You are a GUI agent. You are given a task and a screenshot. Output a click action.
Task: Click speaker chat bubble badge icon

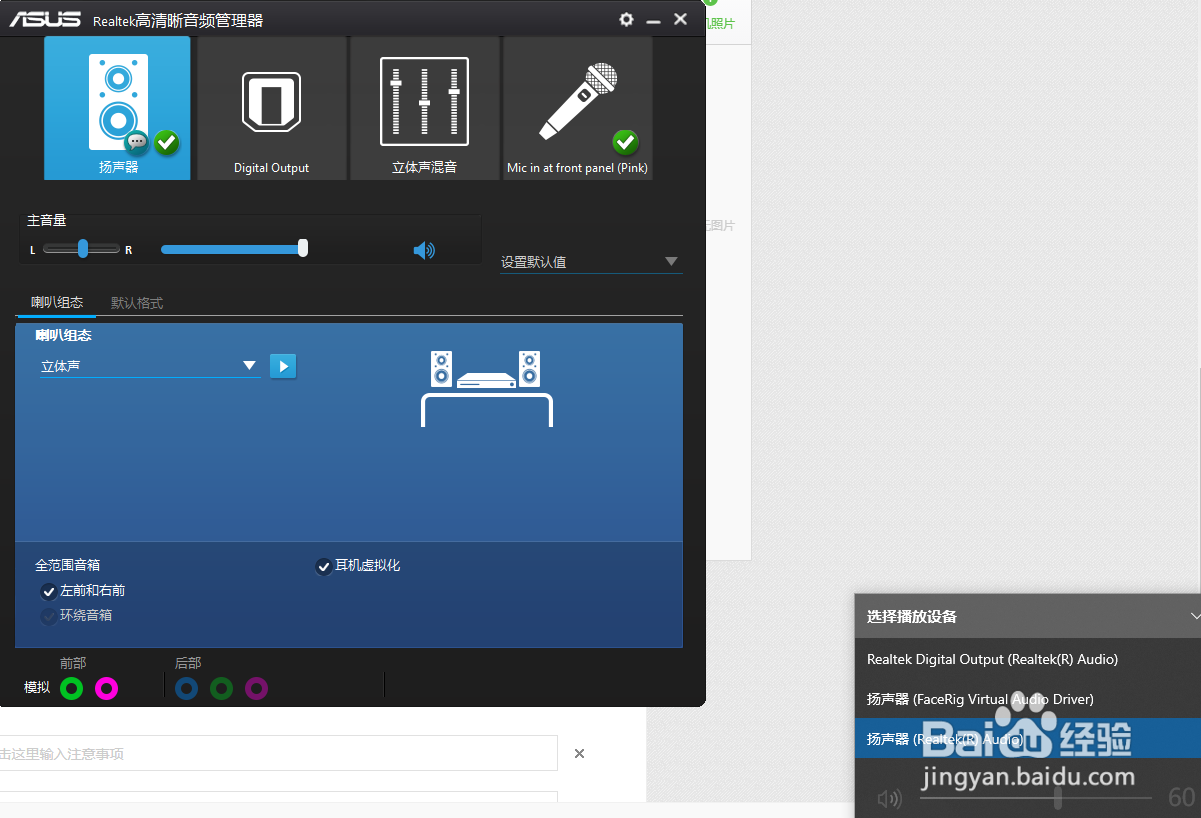coord(137,142)
